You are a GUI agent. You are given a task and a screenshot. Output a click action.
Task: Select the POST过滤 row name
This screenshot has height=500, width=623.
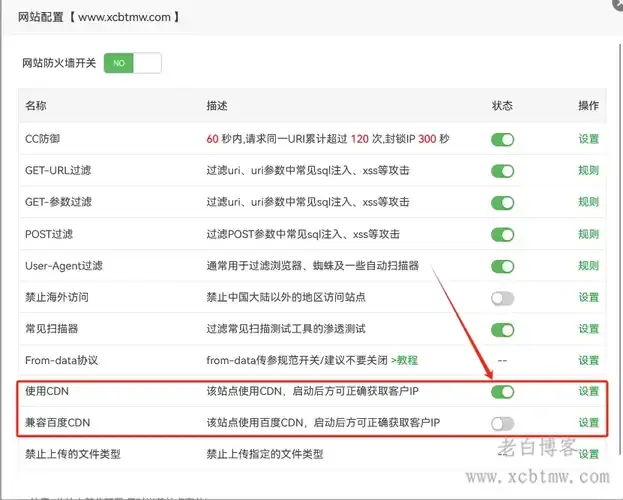[x=49, y=234]
